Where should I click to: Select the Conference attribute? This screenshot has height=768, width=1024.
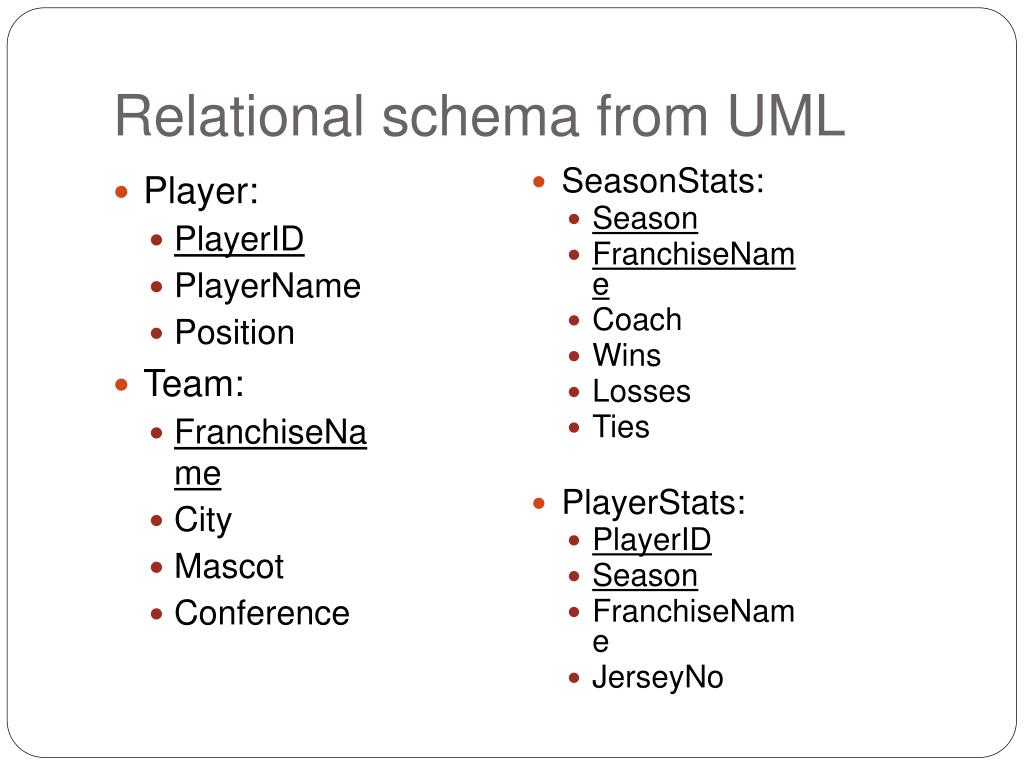(262, 613)
